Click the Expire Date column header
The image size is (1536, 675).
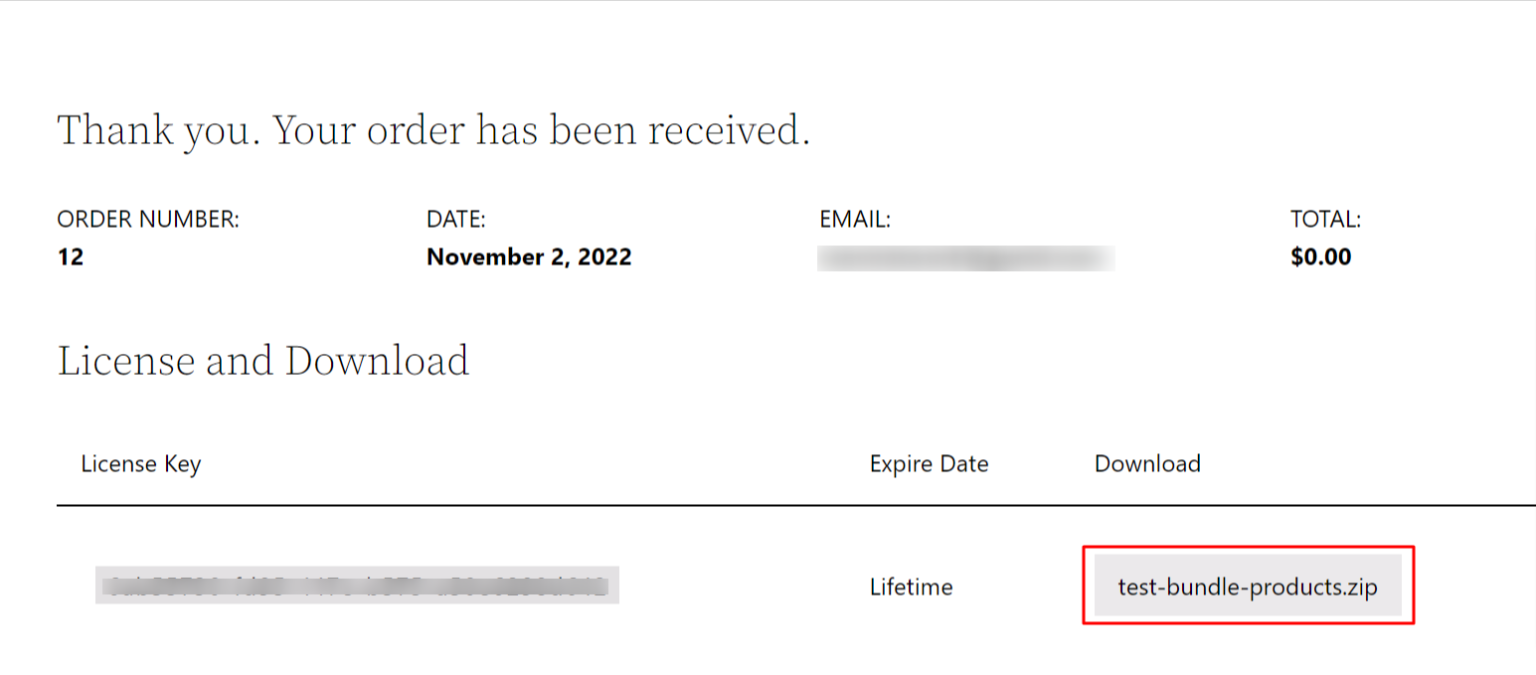(x=929, y=464)
